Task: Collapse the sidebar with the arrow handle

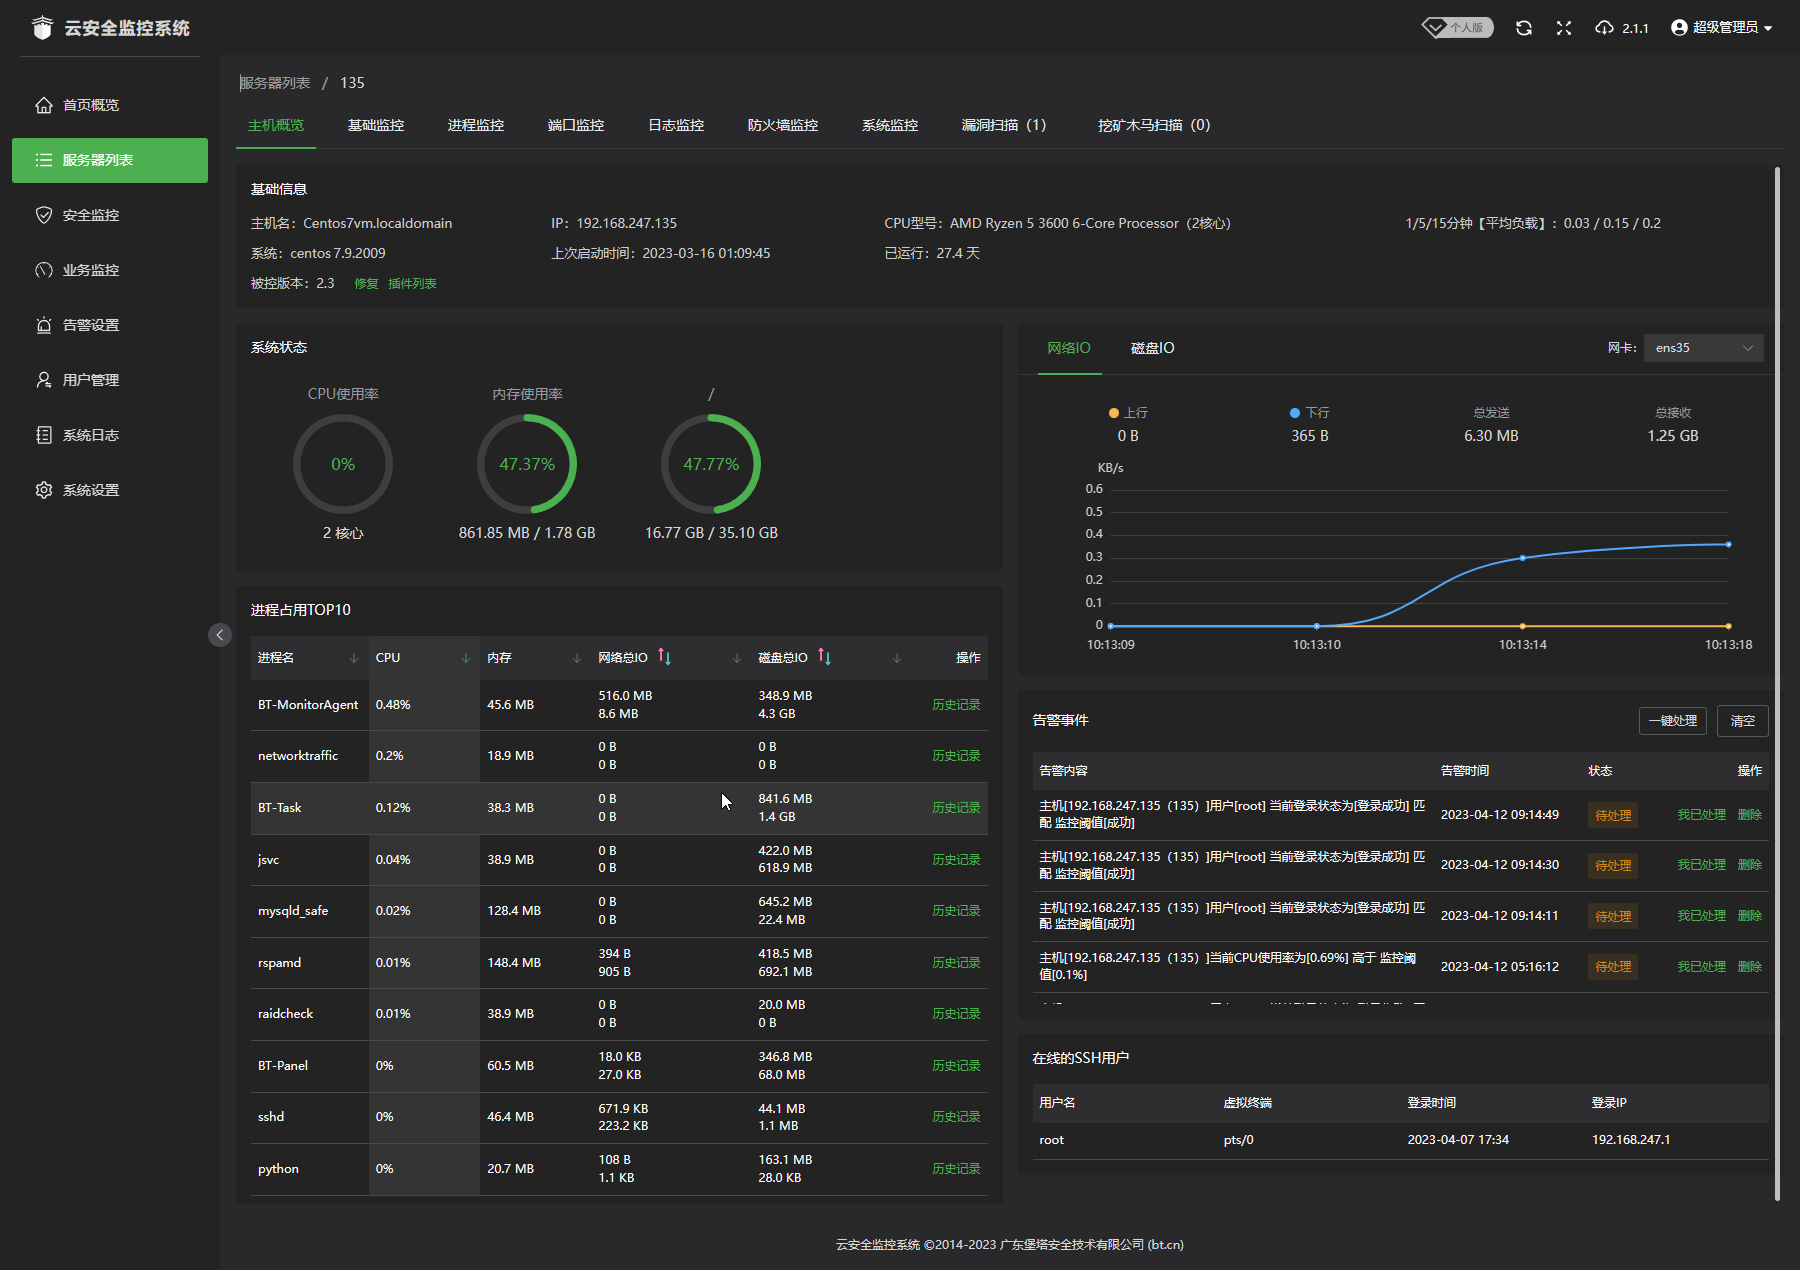Action: [220, 635]
